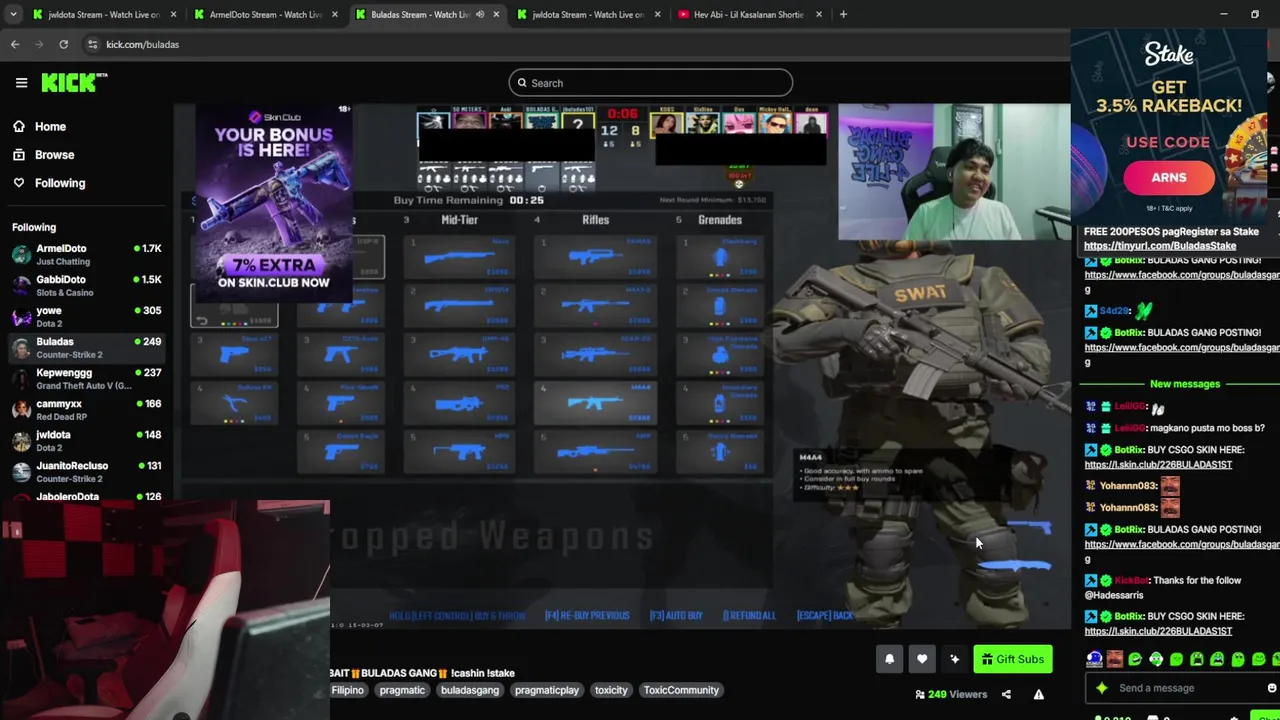The image size is (1280, 720).
Task: Click the streamer webcam overlay in video
Action: [954, 172]
